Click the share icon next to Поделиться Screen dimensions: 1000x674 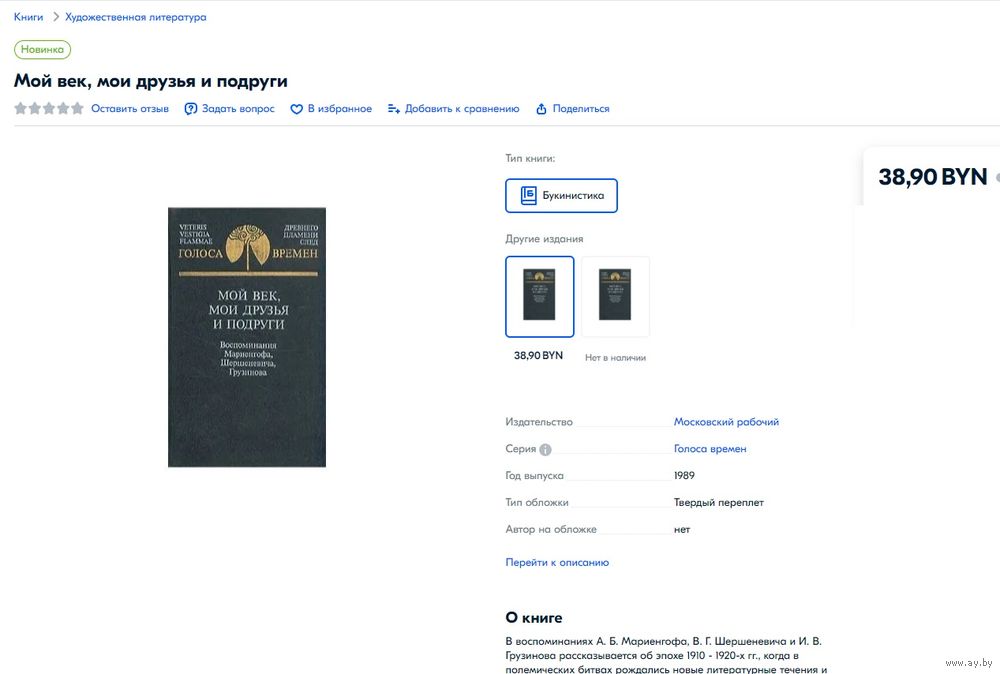pos(541,109)
